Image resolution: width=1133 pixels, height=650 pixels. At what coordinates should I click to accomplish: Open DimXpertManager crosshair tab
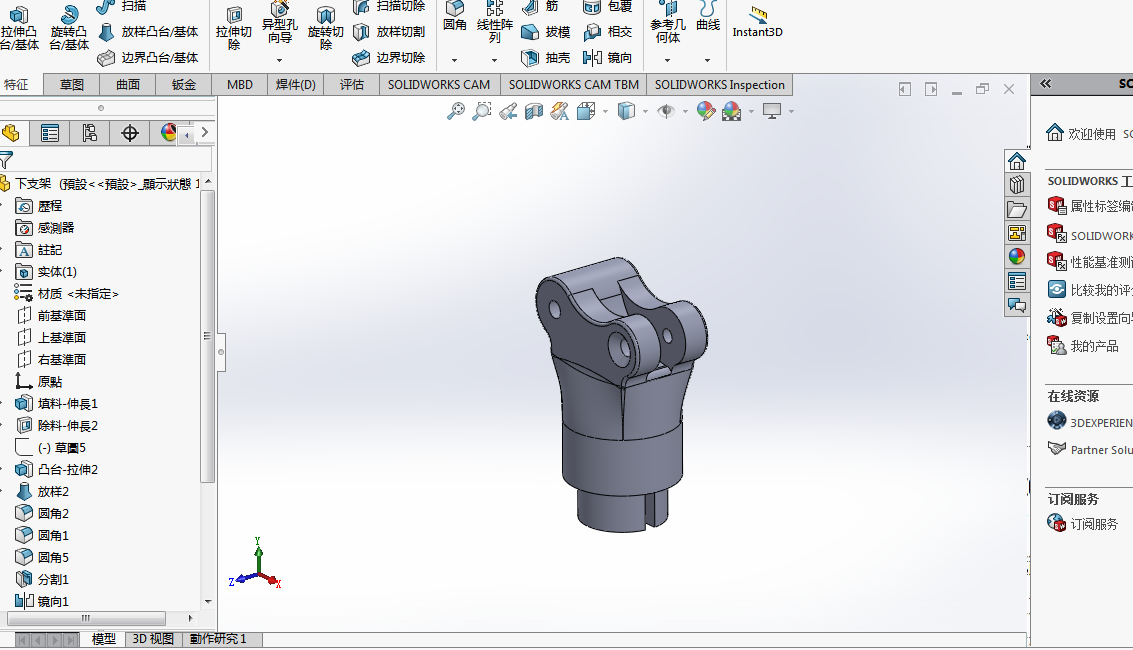click(130, 133)
